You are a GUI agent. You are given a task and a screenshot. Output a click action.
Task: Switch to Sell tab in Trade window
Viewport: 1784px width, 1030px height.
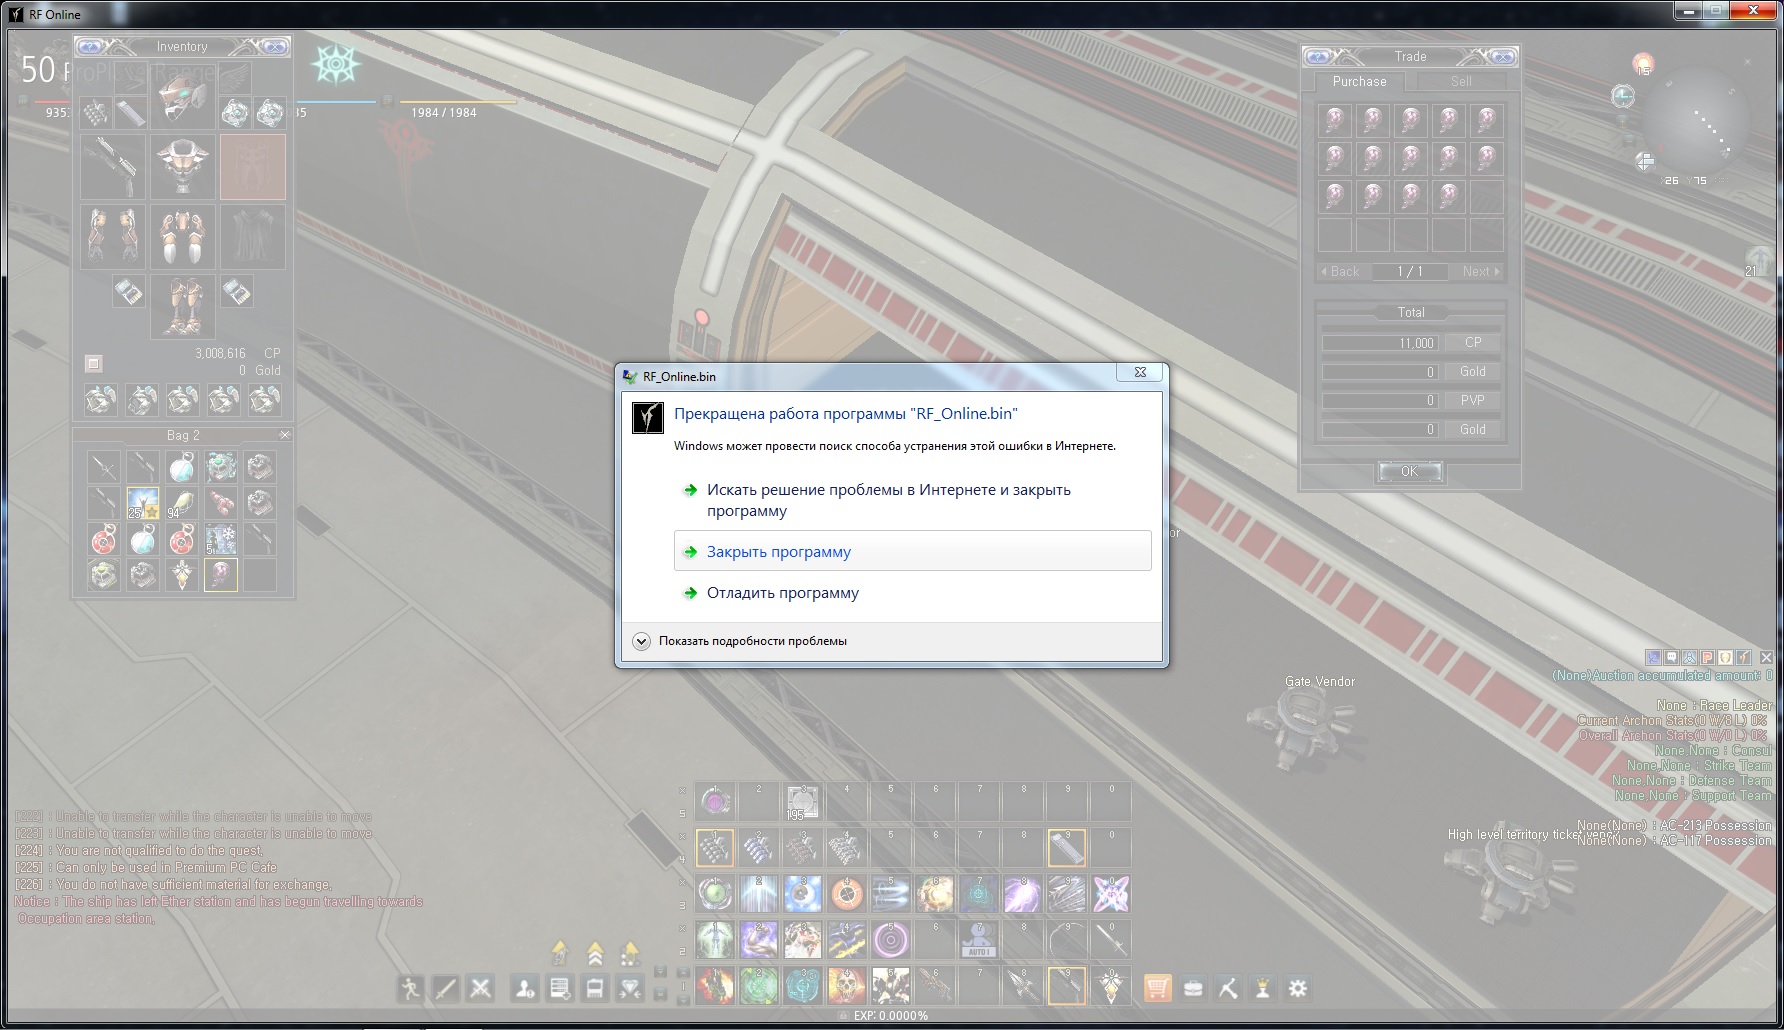point(1461,82)
